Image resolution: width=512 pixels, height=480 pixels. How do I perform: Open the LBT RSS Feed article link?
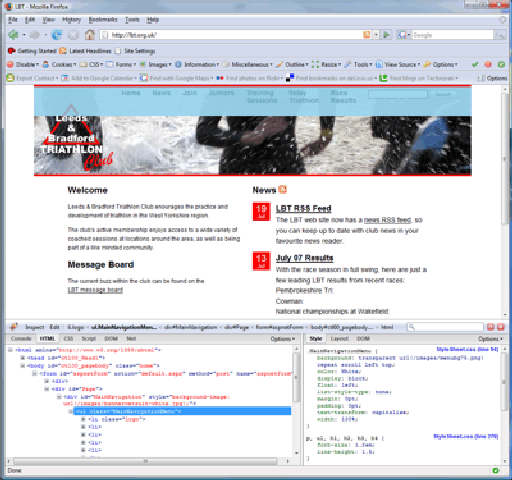click(x=303, y=209)
